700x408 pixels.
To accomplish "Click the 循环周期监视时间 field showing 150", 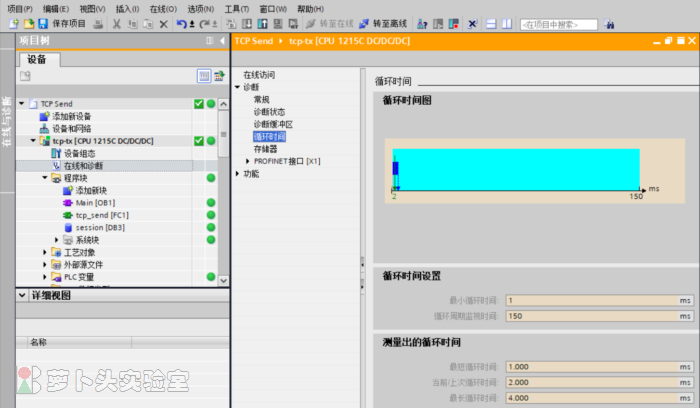I will pos(600,316).
